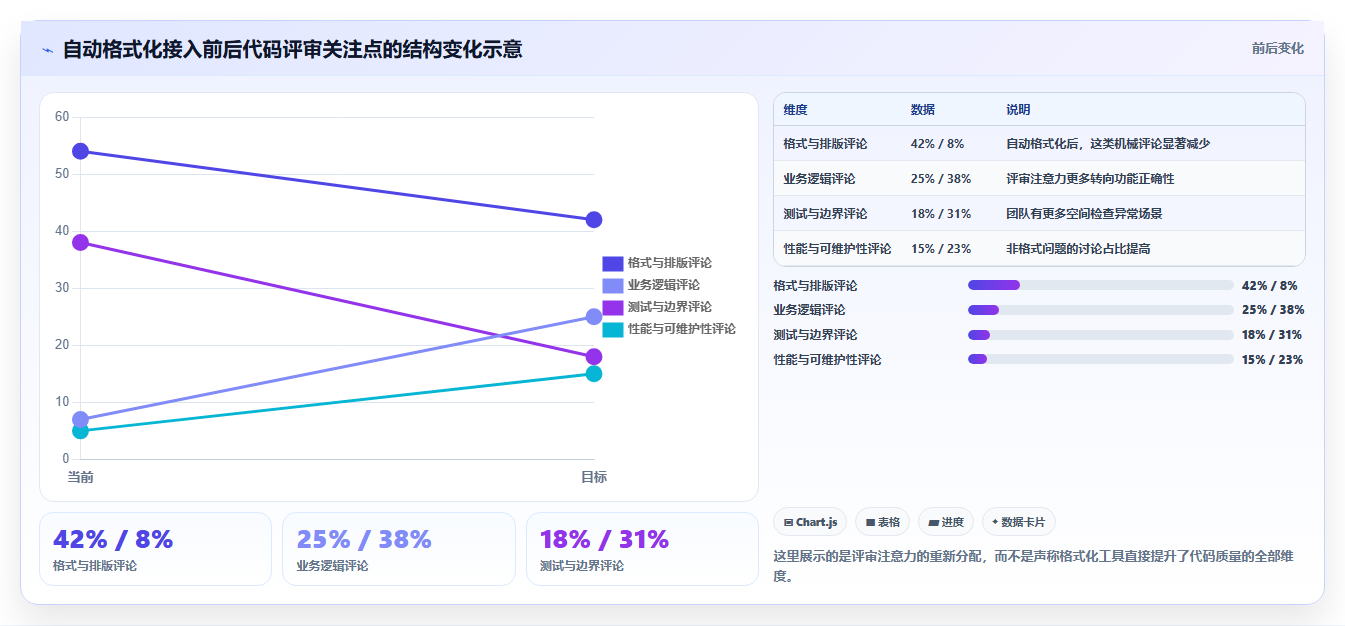Click the 15% / 23% value beside progress bar
The width and height of the screenshot is (1345, 626).
coord(1272,360)
